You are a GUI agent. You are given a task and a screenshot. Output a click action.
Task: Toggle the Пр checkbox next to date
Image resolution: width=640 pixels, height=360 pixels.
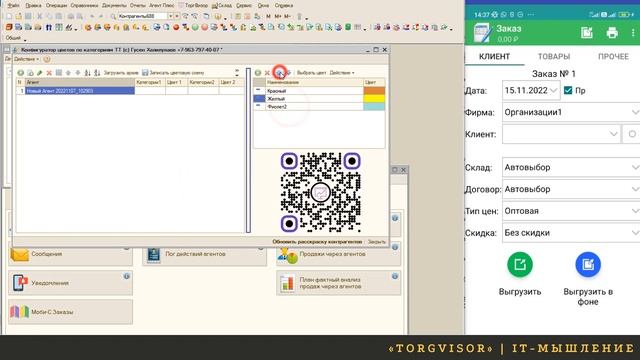pyautogui.click(x=568, y=90)
